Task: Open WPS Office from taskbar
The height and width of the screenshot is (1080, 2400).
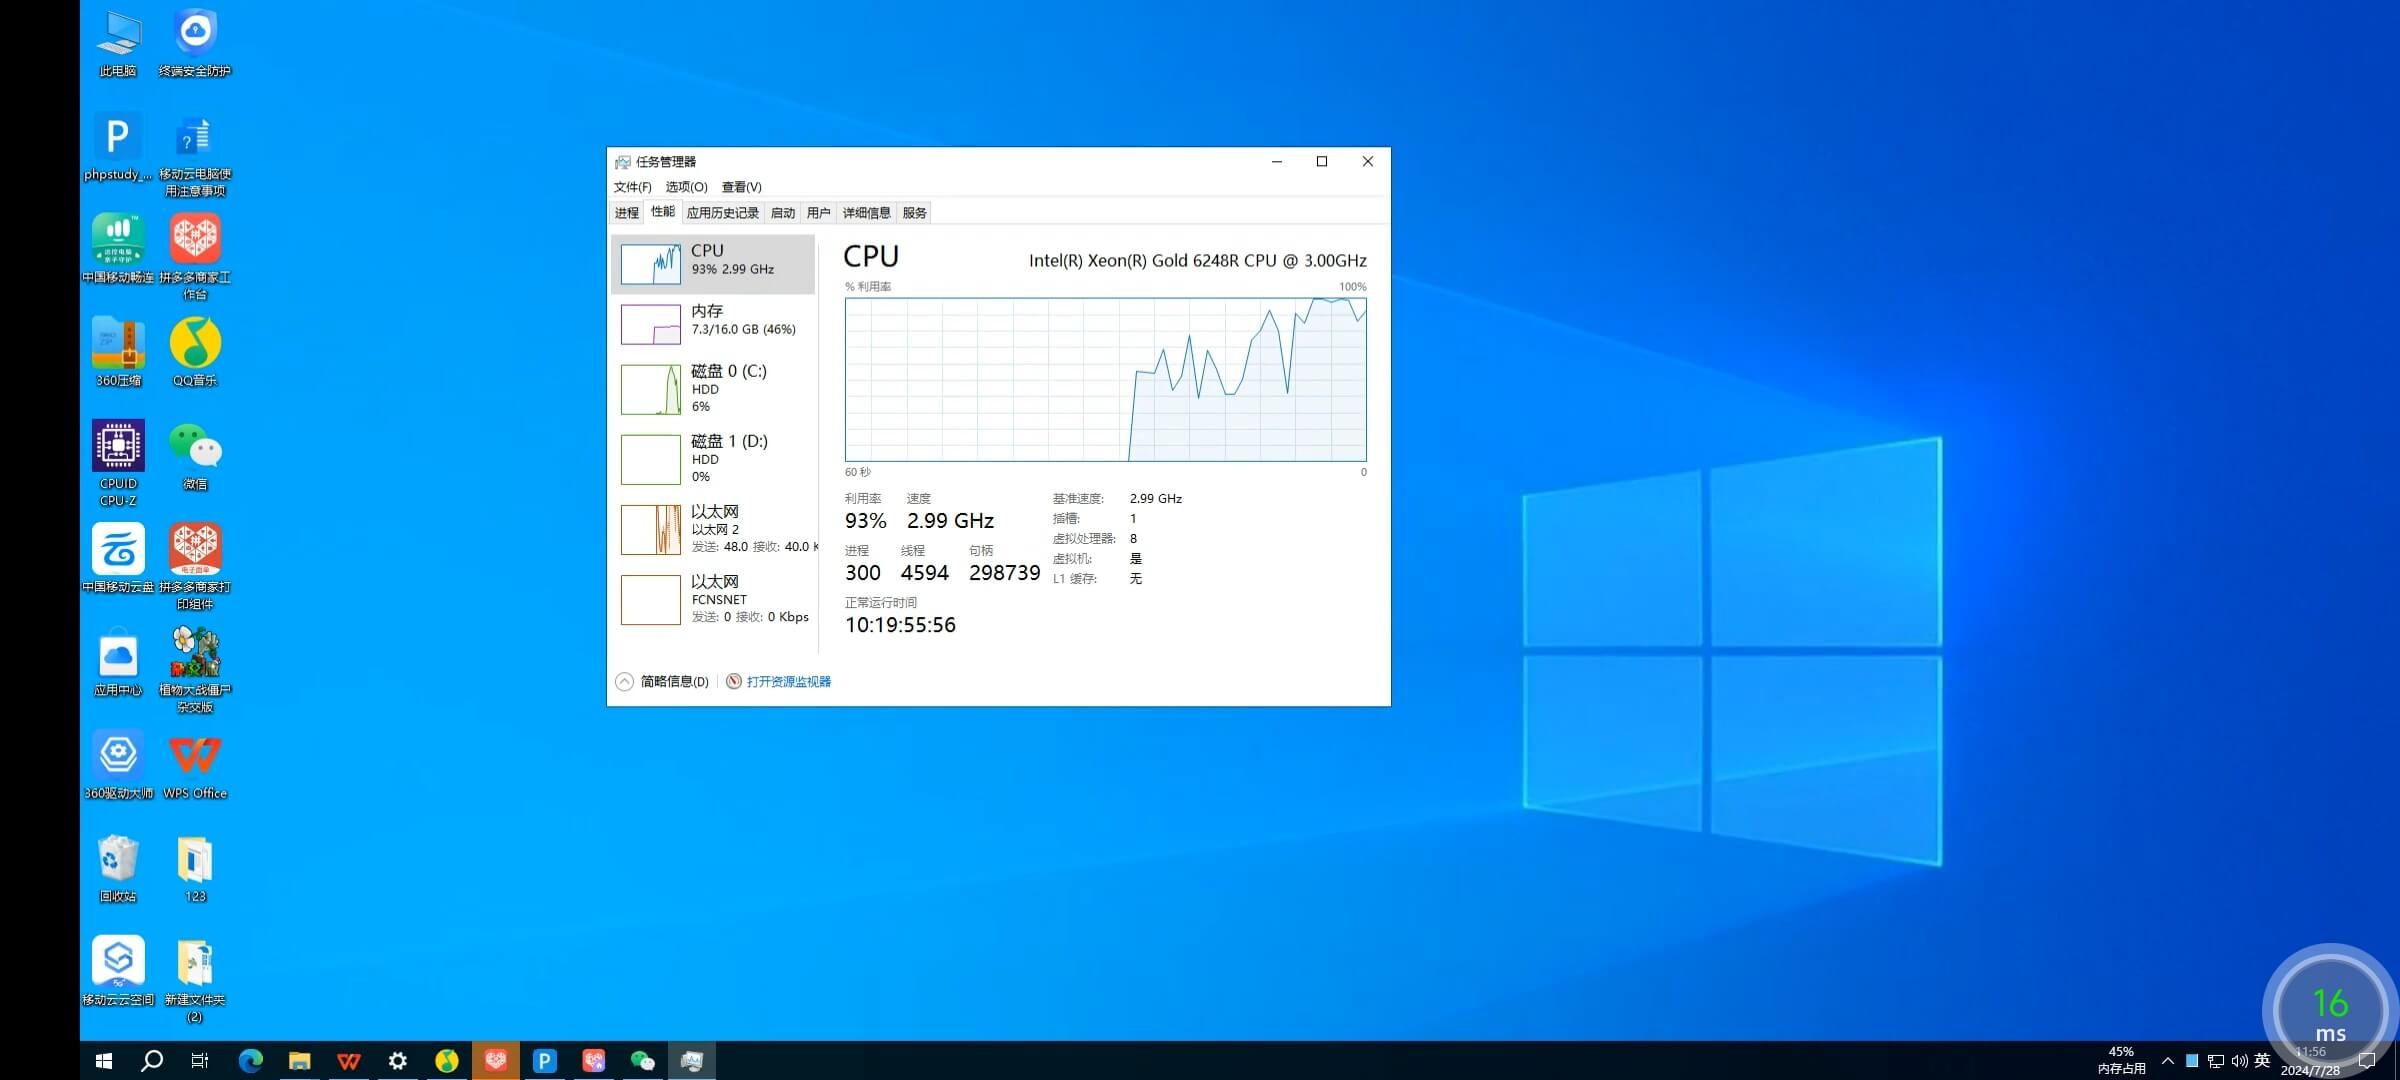Action: click(x=348, y=1061)
